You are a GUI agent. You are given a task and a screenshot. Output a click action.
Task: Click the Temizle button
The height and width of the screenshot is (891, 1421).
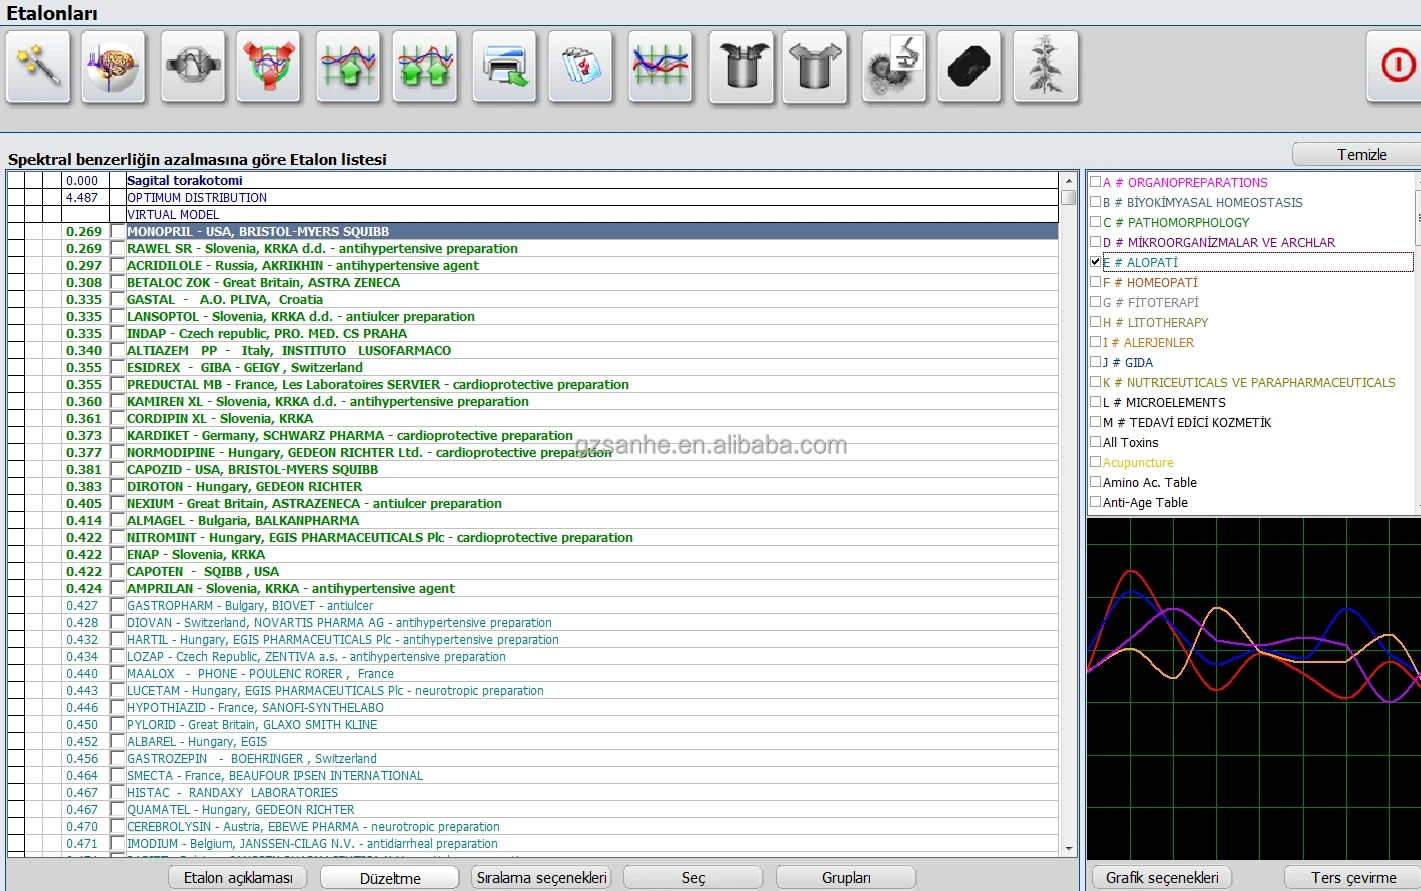[1355, 153]
